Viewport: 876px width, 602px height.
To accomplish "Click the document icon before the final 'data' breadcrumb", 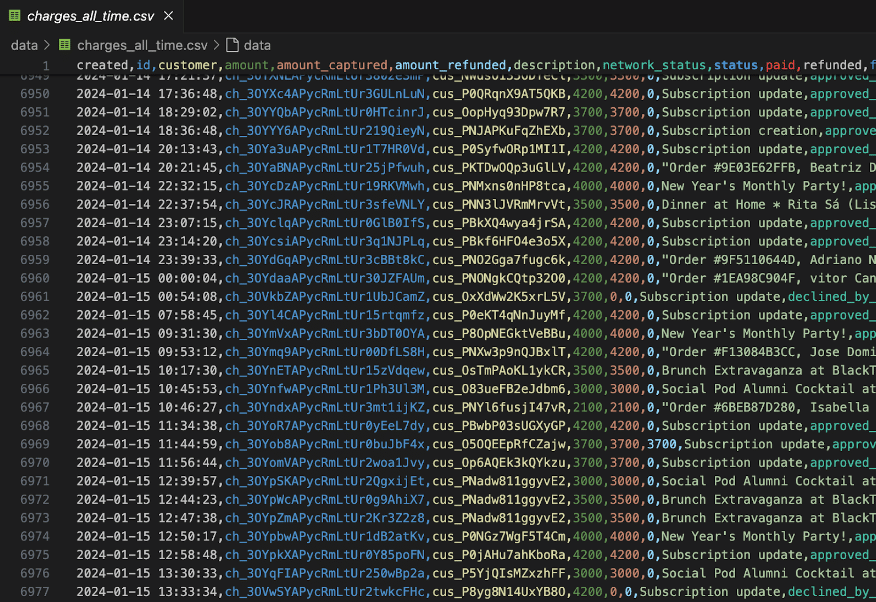I will click(x=232, y=45).
